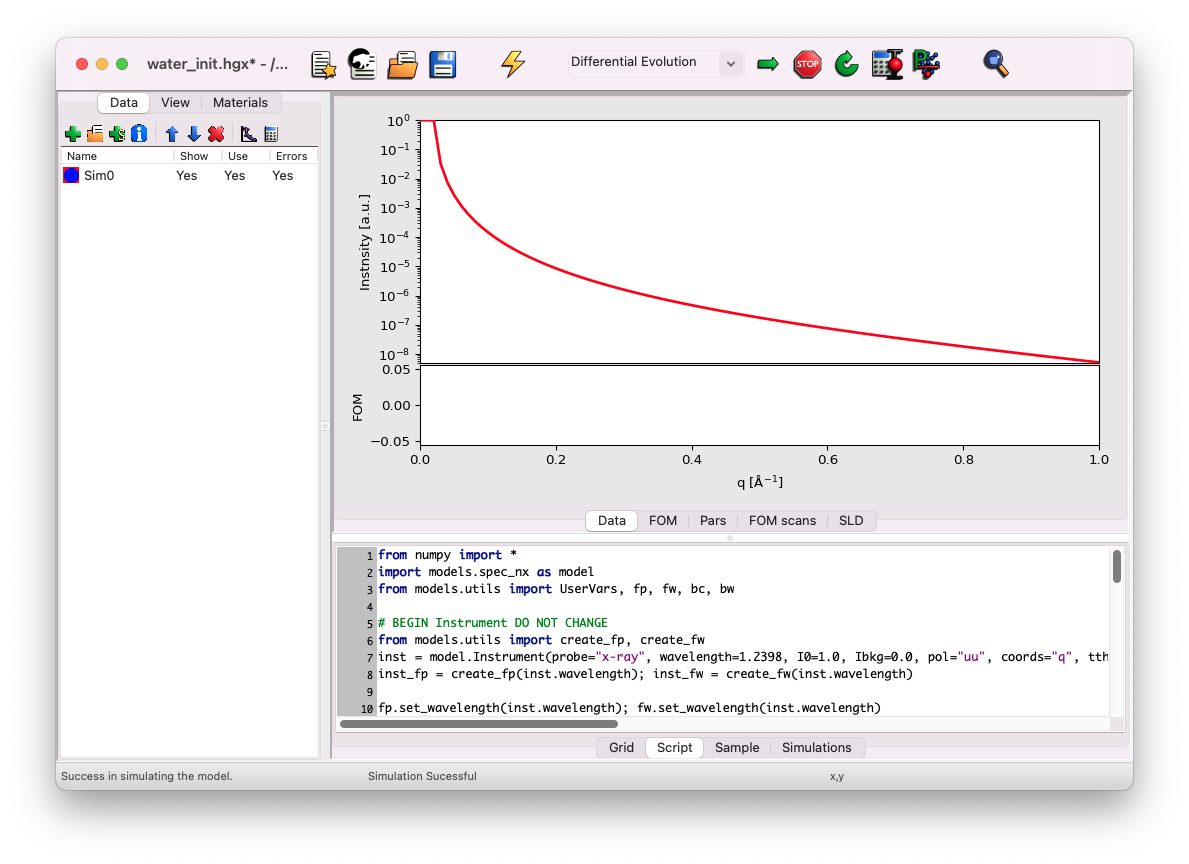Create a new model with the starred document icon
This screenshot has height=864, width=1189.
pyautogui.click(x=324, y=64)
